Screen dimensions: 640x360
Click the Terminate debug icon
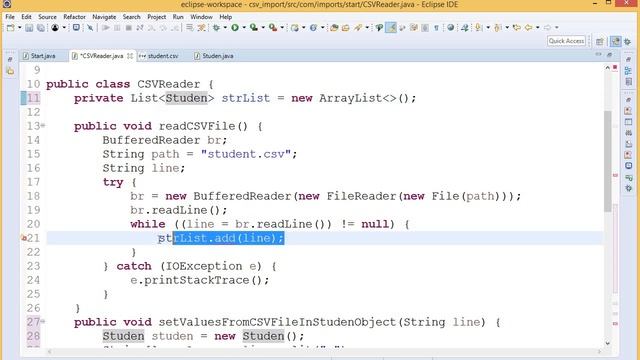pyautogui.click(x=129, y=28)
